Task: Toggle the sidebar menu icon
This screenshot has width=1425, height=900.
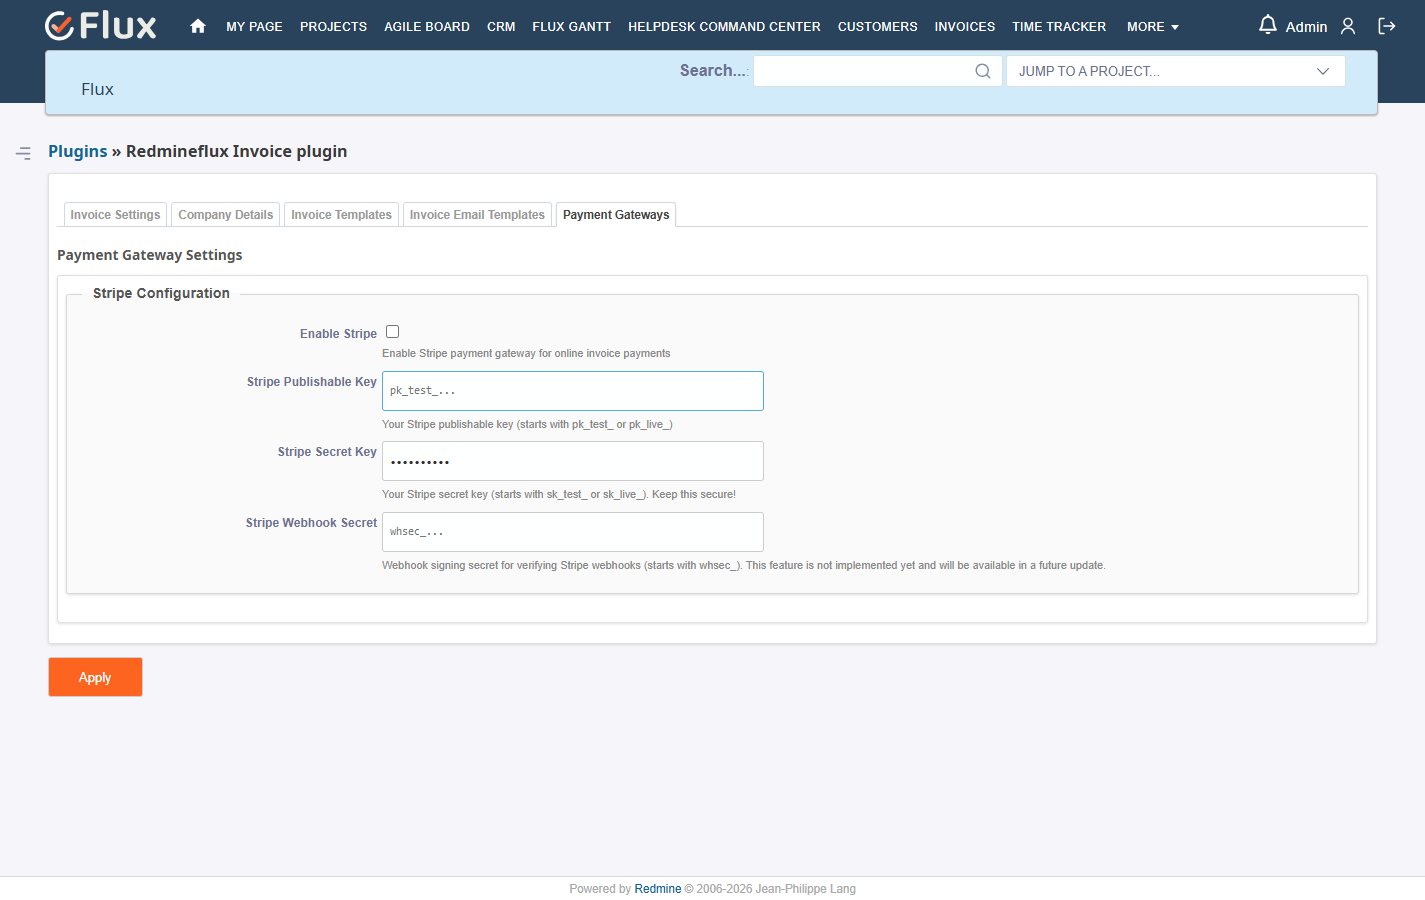Action: point(23,153)
